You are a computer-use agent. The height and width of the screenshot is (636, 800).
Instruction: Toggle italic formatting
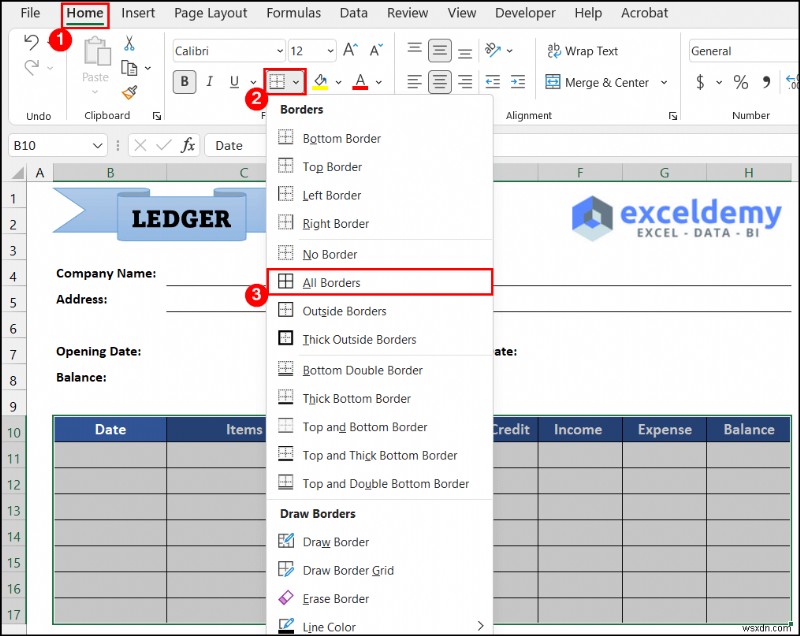pos(211,81)
